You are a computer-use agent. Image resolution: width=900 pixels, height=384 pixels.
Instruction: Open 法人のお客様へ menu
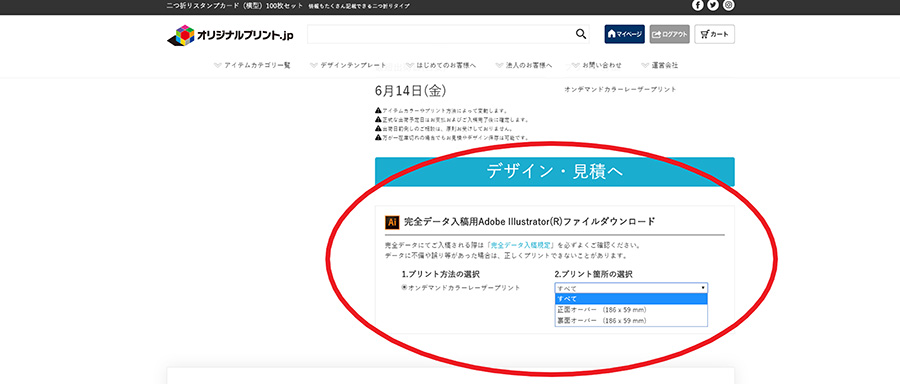coord(524,65)
